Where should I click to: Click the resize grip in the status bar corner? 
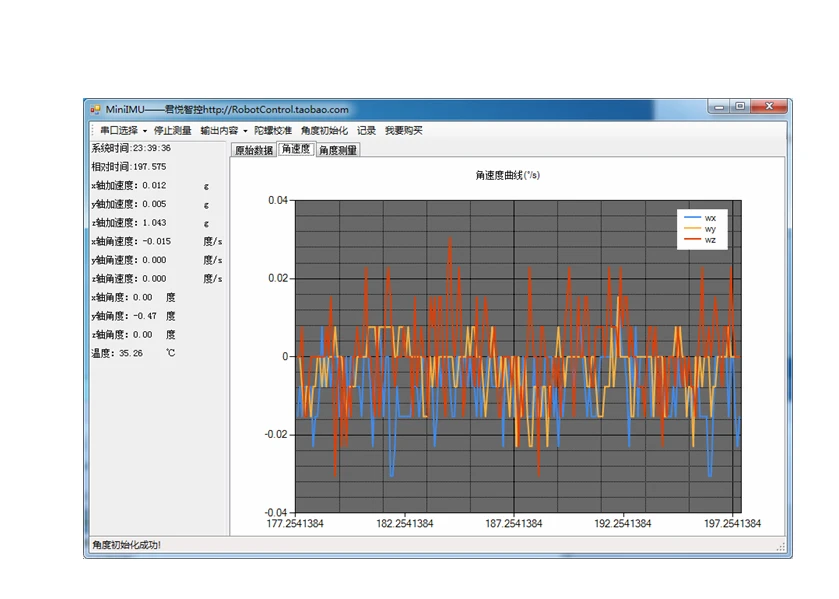[781, 548]
